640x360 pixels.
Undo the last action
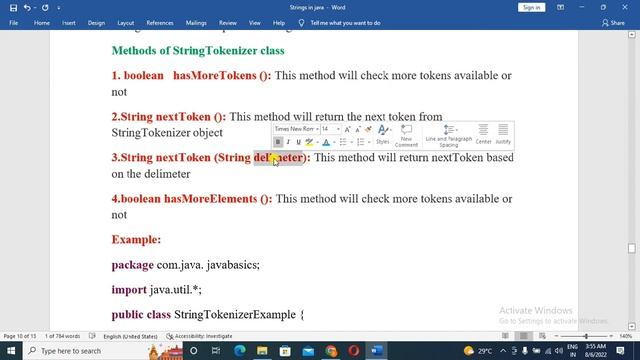point(27,8)
